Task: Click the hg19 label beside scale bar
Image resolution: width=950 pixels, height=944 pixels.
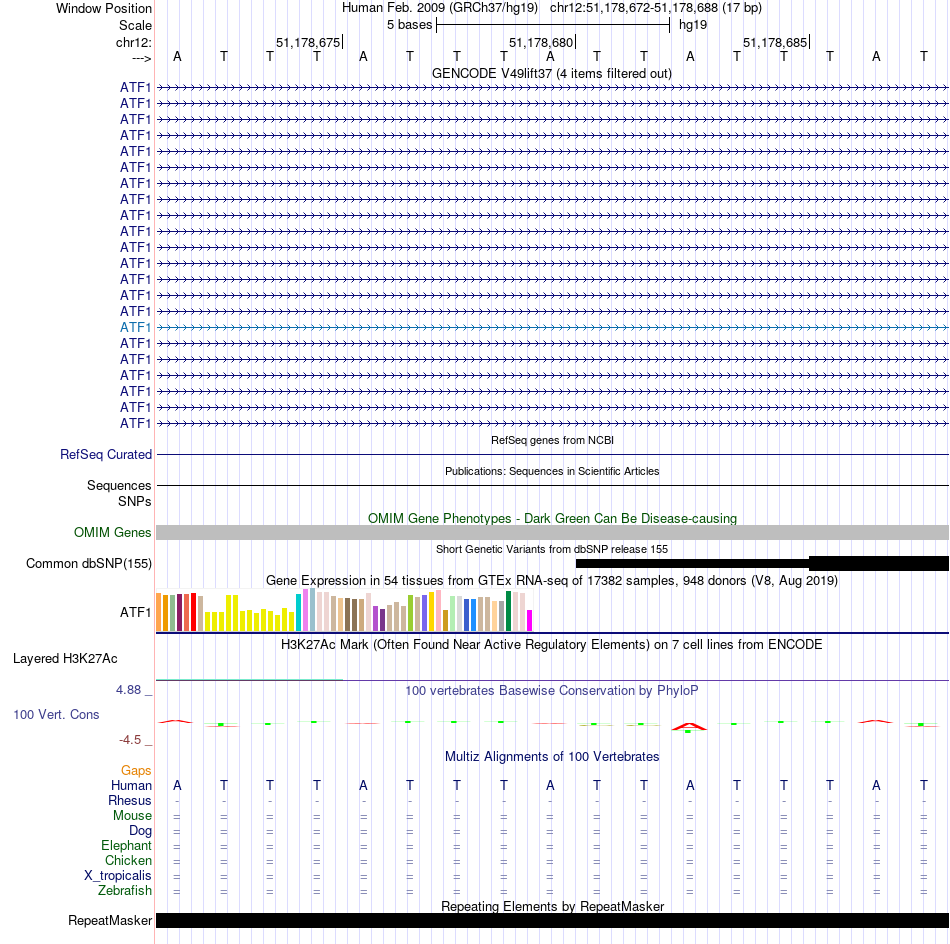Action: (693, 25)
